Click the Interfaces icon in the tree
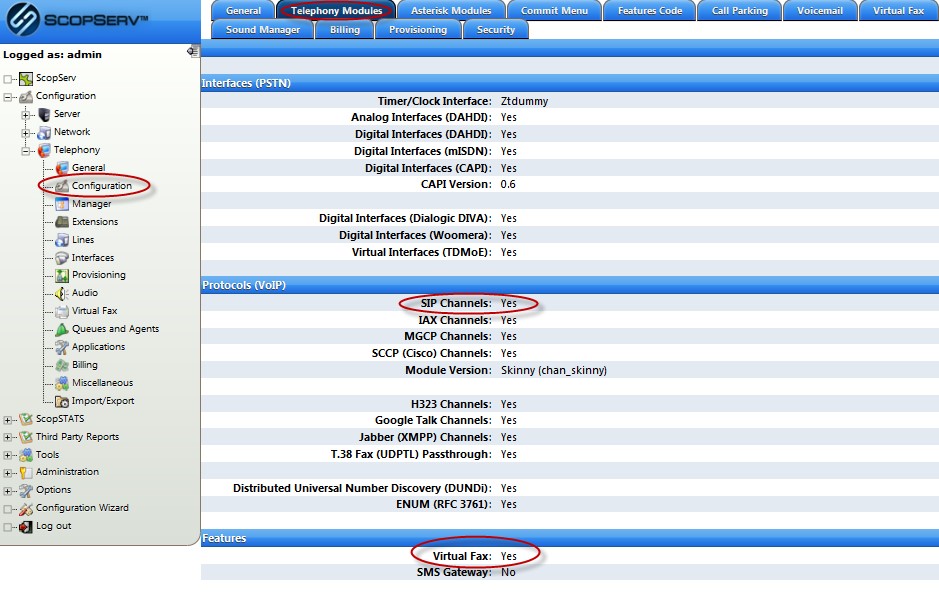The image size is (939, 594). tap(62, 258)
